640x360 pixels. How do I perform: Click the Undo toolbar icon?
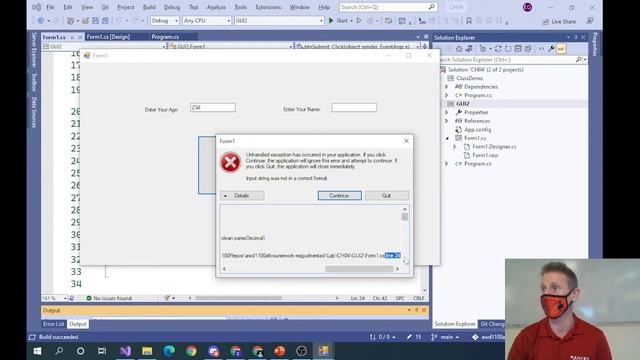click(x=119, y=20)
